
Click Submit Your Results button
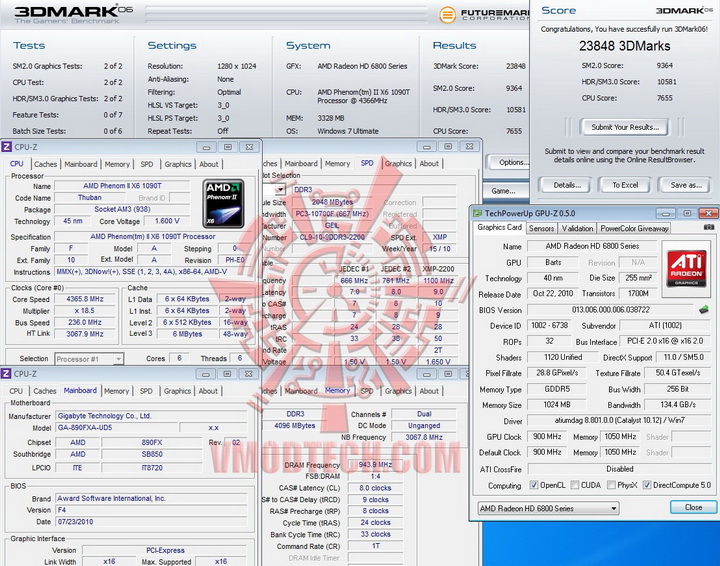pos(625,127)
